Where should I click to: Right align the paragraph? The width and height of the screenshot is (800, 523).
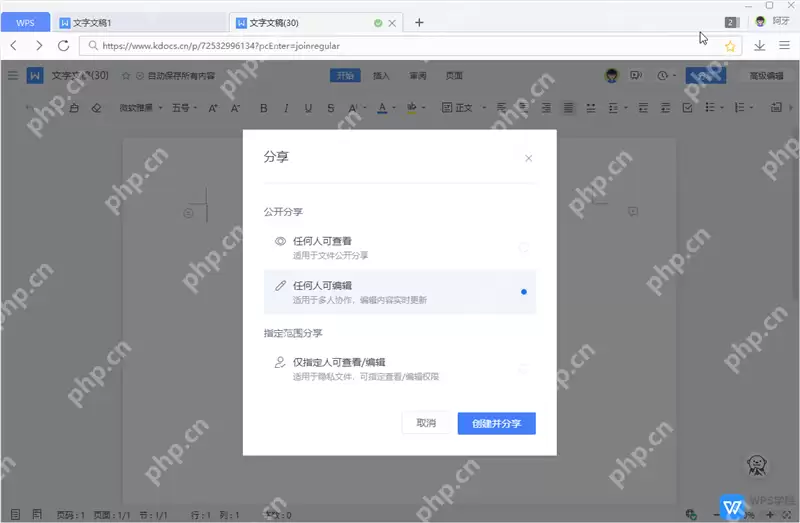point(546,108)
